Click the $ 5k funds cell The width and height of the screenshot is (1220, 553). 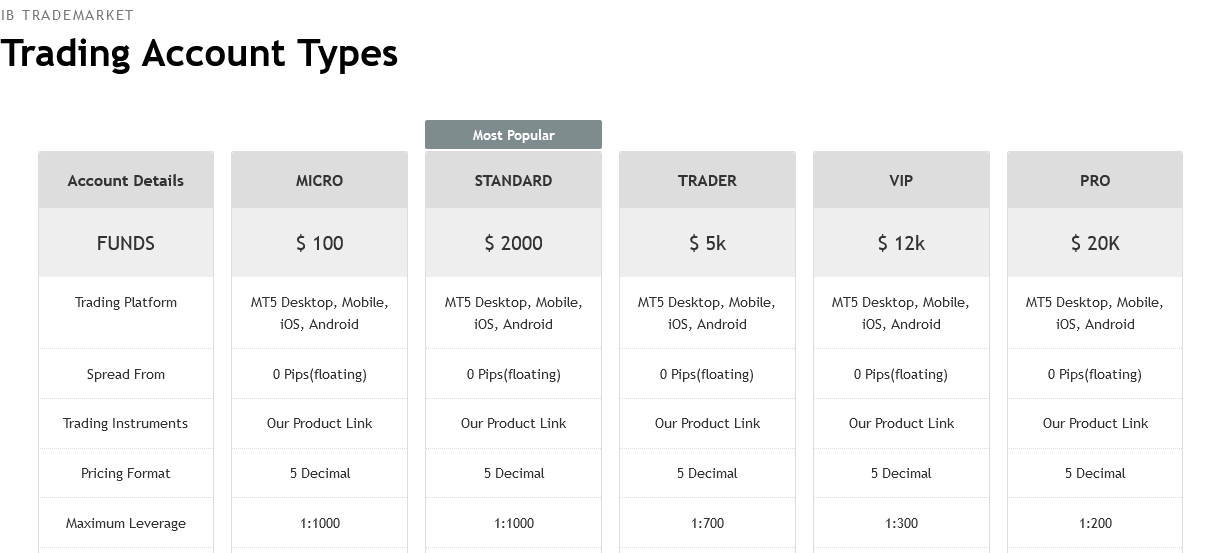[x=707, y=243]
